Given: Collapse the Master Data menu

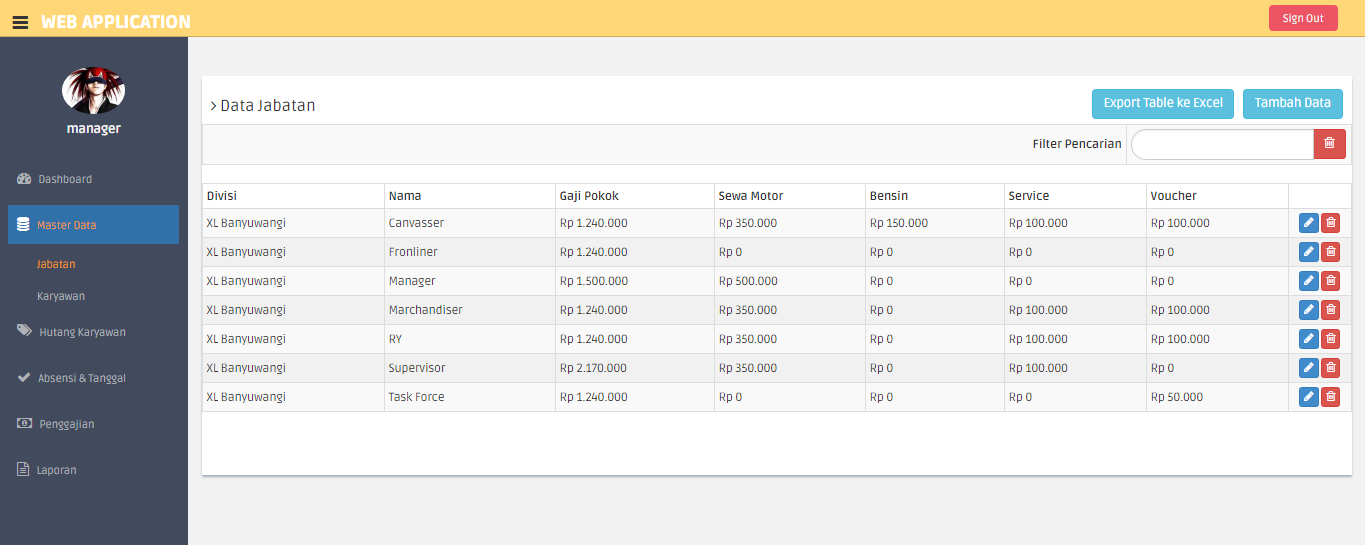Looking at the screenshot, I should coord(93,225).
